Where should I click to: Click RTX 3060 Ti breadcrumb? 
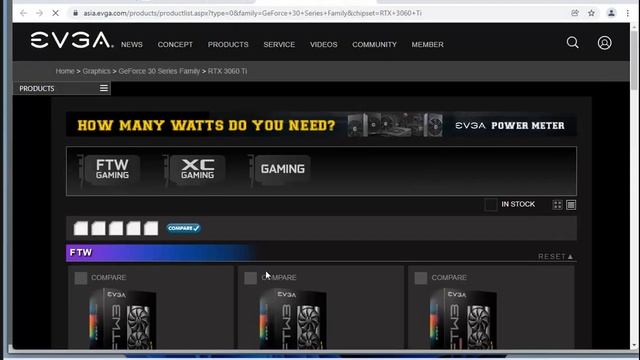click(x=227, y=71)
